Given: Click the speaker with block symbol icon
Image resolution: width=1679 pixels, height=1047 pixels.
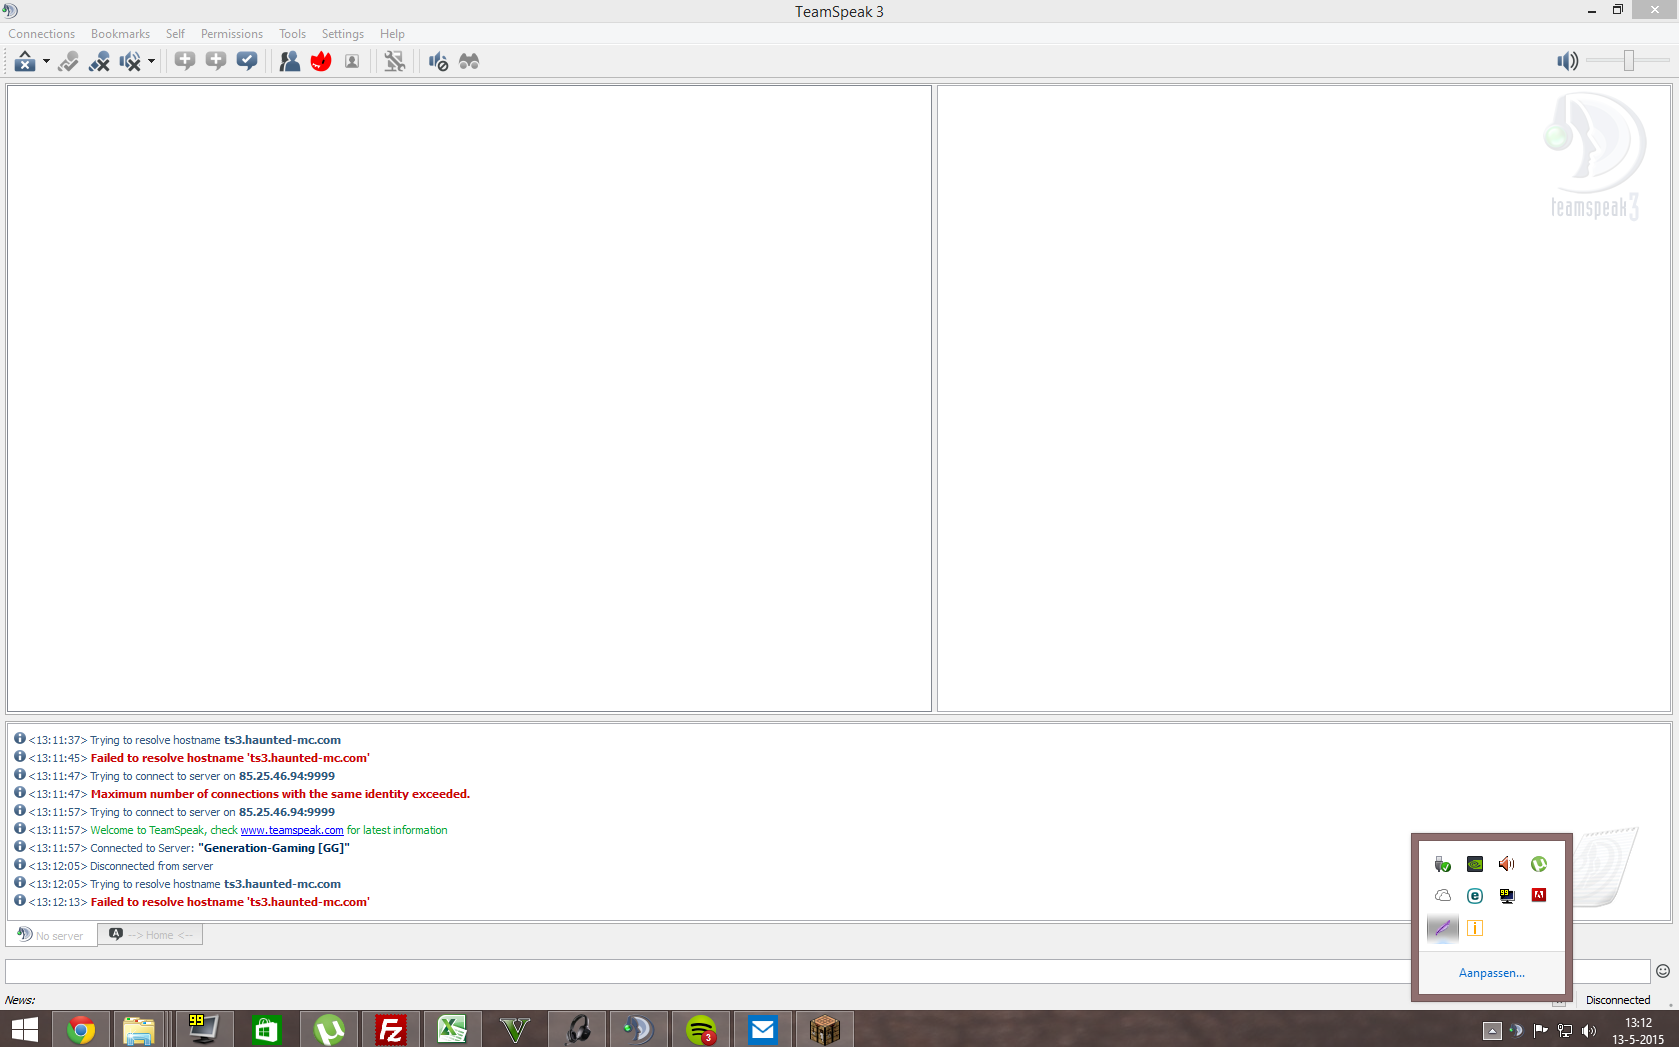Looking at the screenshot, I should point(438,62).
